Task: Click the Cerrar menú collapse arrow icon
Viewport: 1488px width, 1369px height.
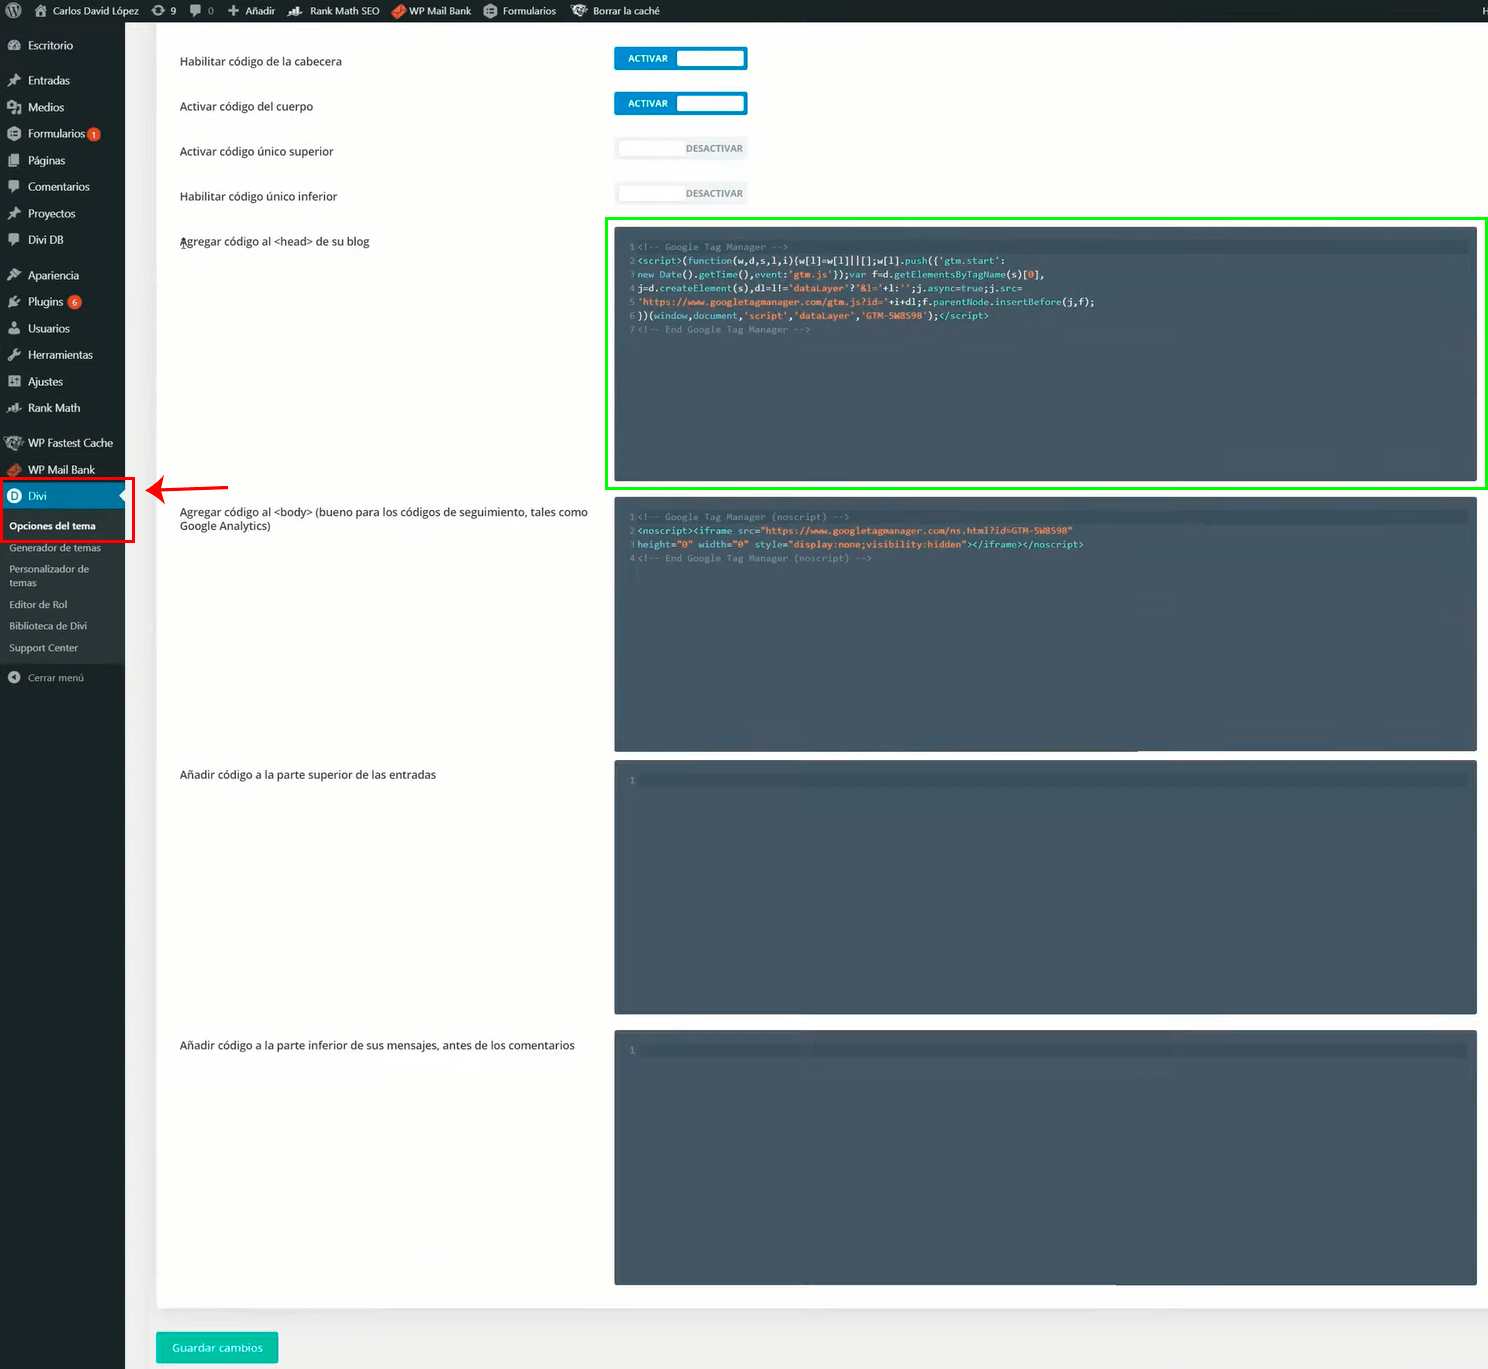Action: (x=14, y=678)
